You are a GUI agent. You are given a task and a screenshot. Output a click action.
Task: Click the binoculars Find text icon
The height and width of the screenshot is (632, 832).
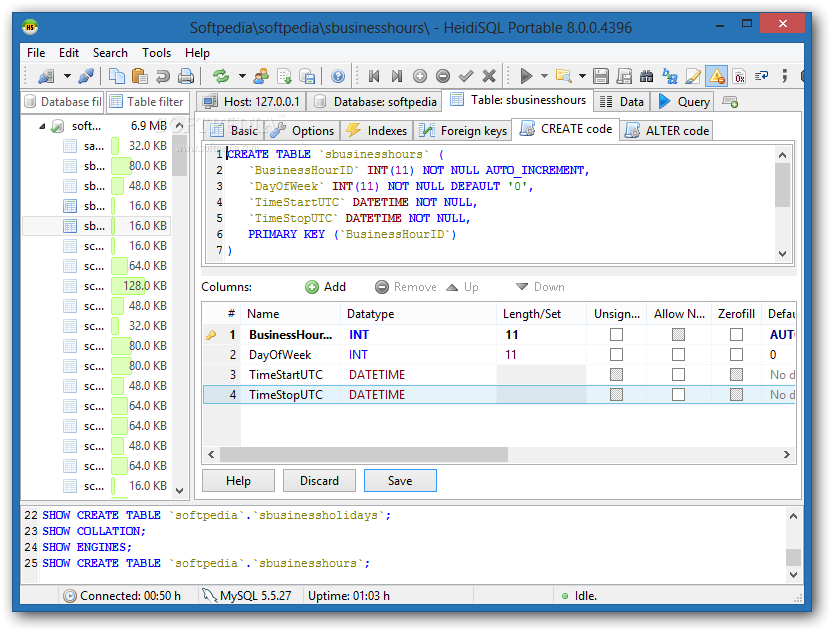click(x=646, y=76)
